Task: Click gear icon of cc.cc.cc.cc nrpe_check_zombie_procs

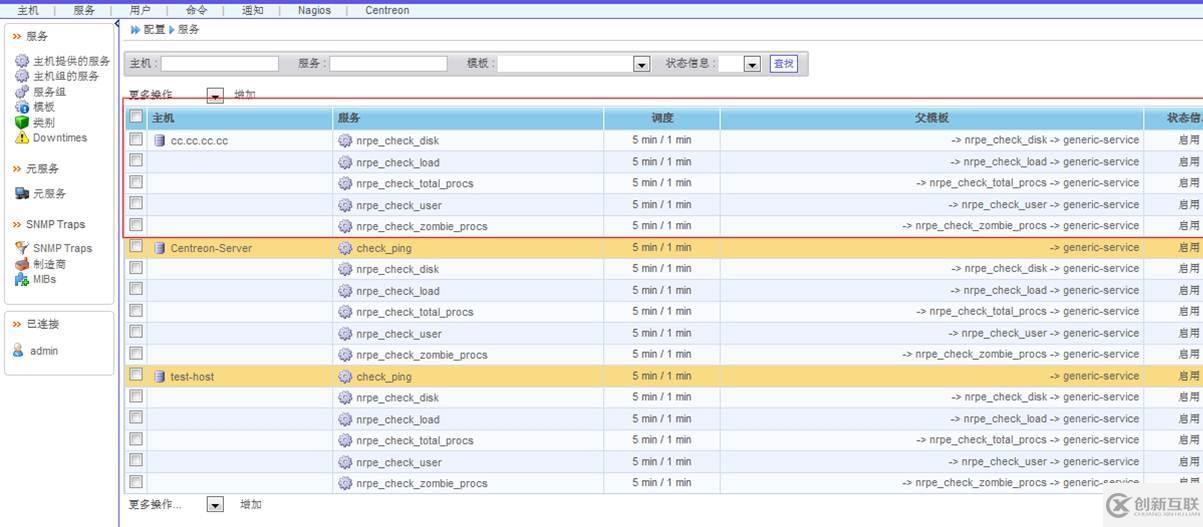Action: pyautogui.click(x=345, y=227)
